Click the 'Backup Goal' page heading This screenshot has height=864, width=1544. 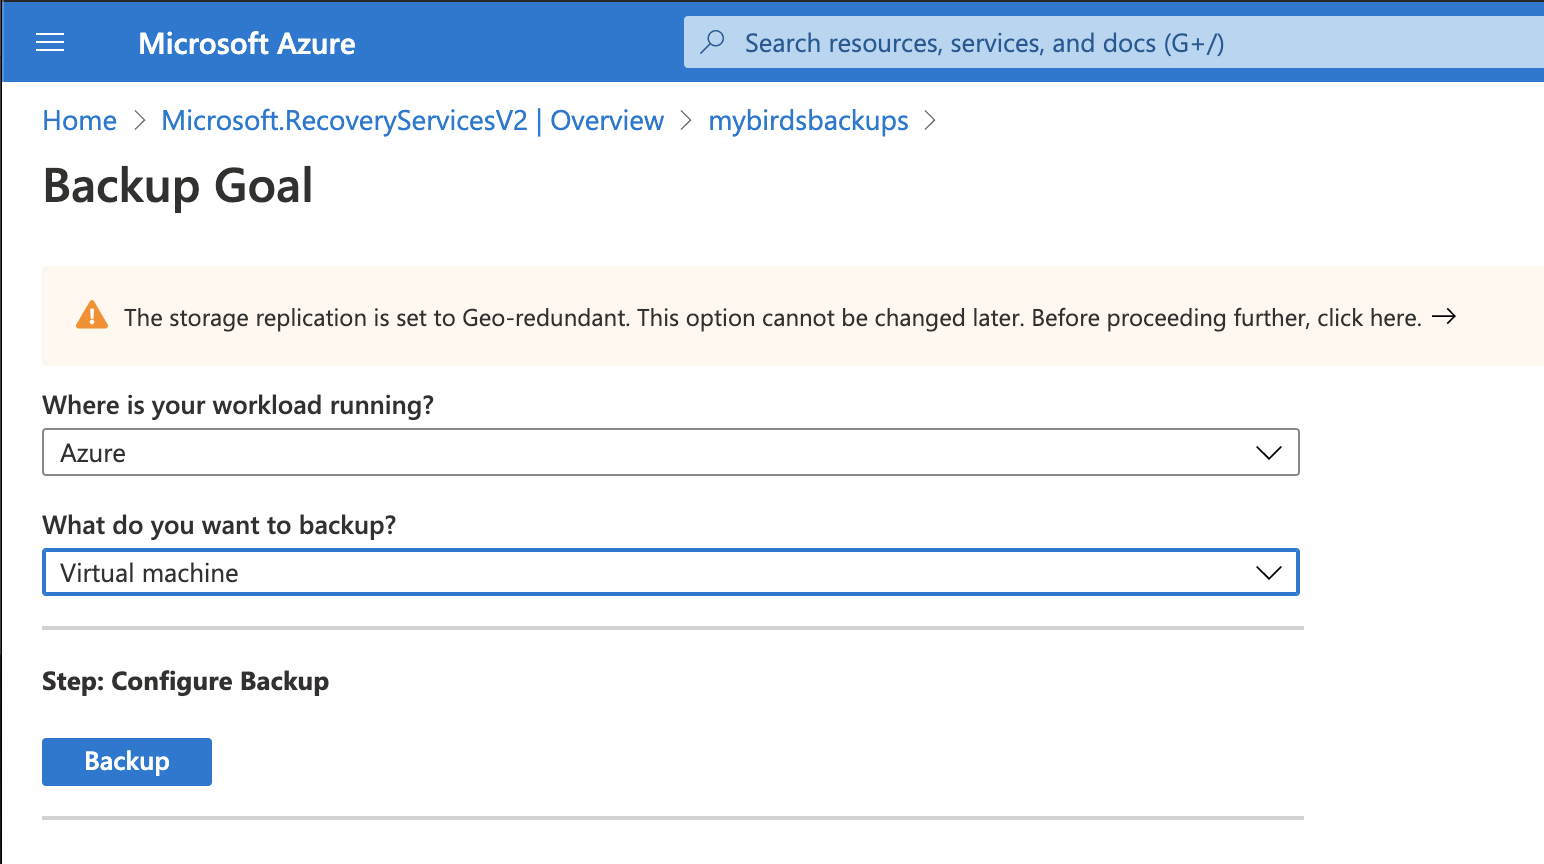[178, 186]
